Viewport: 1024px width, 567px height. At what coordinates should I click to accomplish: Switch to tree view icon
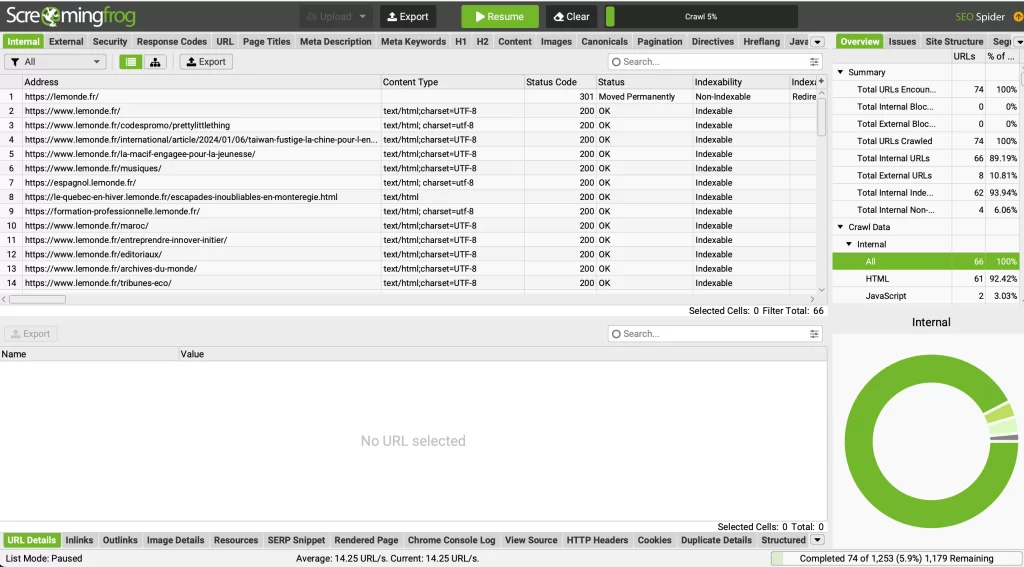[x=155, y=61]
